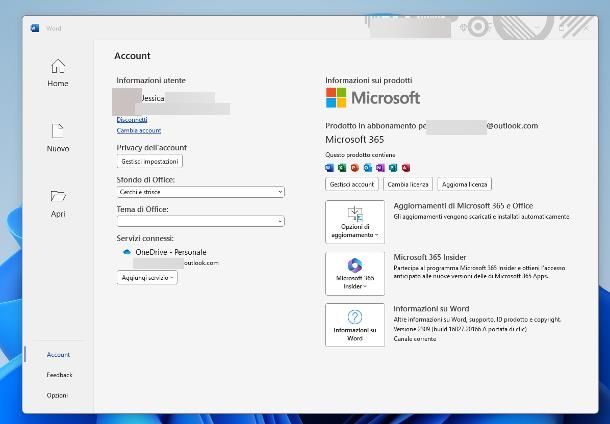Click the OneNote product icon

click(380, 168)
